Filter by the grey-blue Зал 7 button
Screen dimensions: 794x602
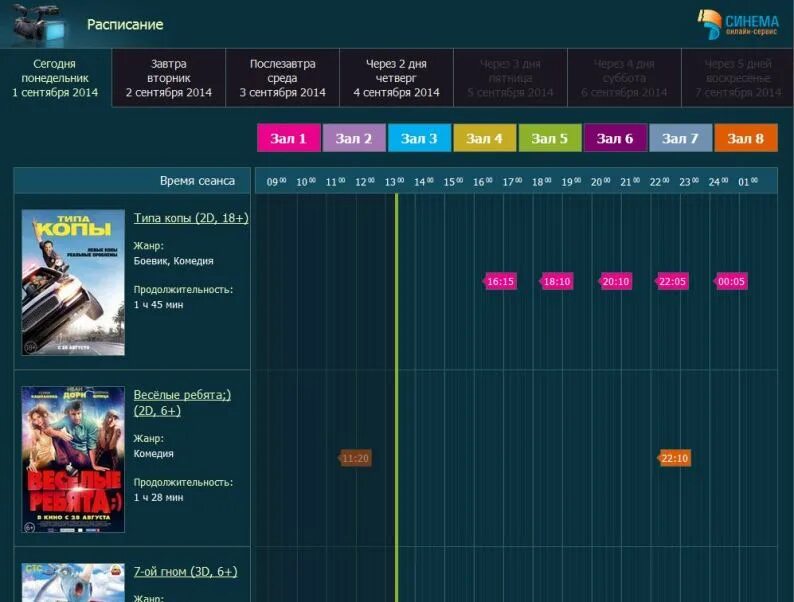(681, 138)
